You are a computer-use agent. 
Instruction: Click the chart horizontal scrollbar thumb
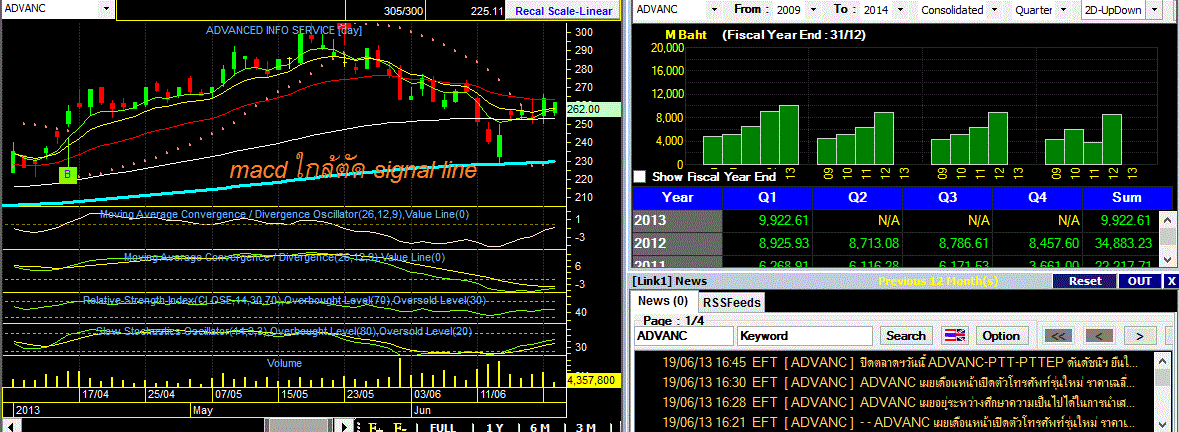(x=299, y=427)
